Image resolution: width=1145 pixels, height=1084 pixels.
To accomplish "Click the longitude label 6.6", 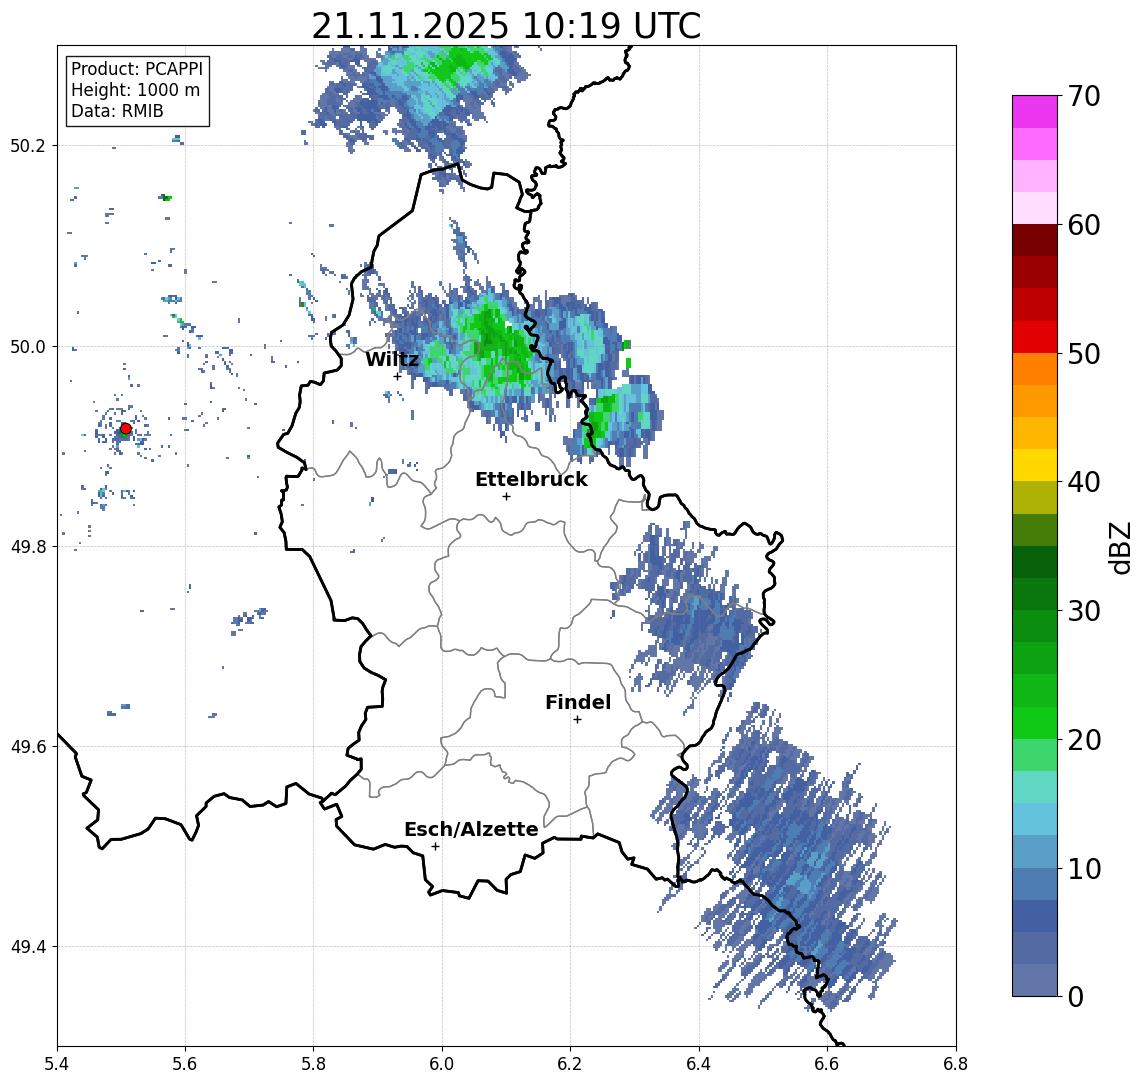I will click(x=828, y=1064).
